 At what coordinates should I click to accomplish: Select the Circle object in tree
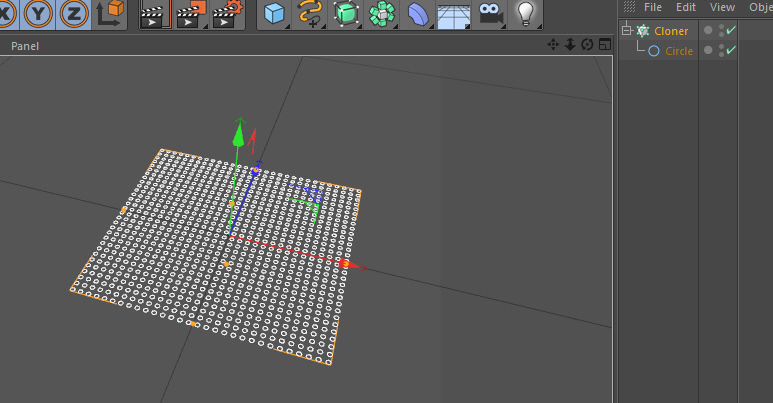pyautogui.click(x=679, y=51)
